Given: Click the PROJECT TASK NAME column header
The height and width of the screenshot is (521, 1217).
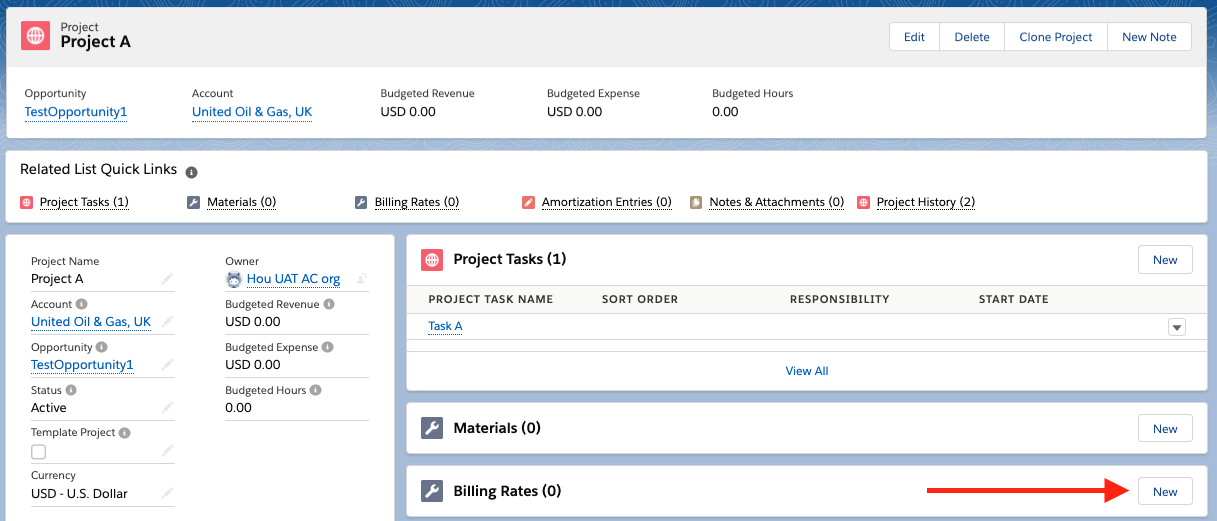Looking at the screenshot, I should 491,299.
